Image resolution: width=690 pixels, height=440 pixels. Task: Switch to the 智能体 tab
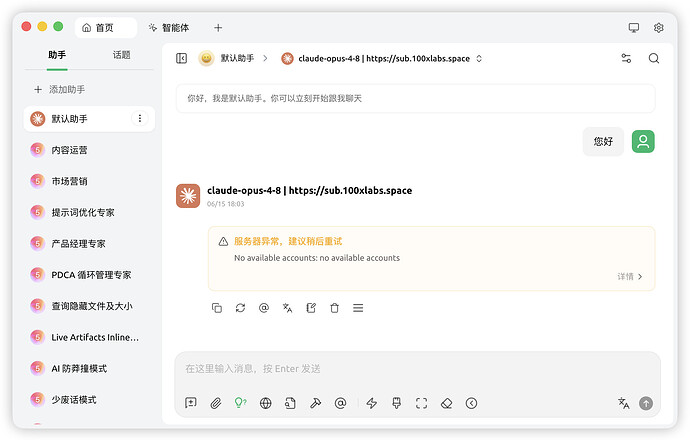coord(169,28)
